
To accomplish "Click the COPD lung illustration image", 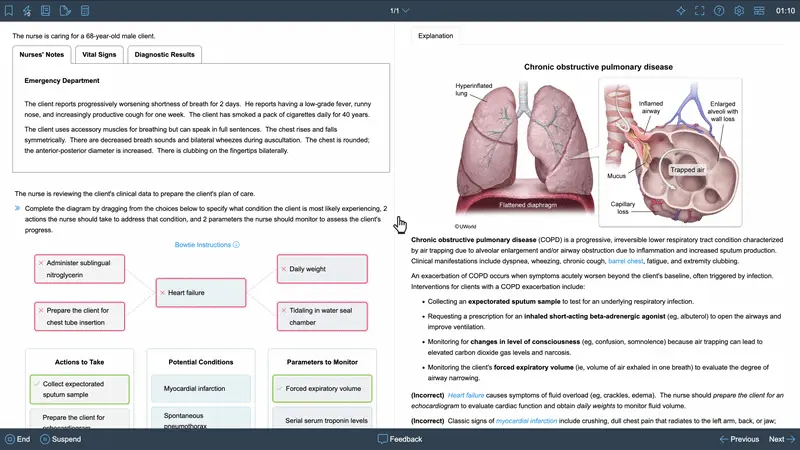I will click(598, 153).
